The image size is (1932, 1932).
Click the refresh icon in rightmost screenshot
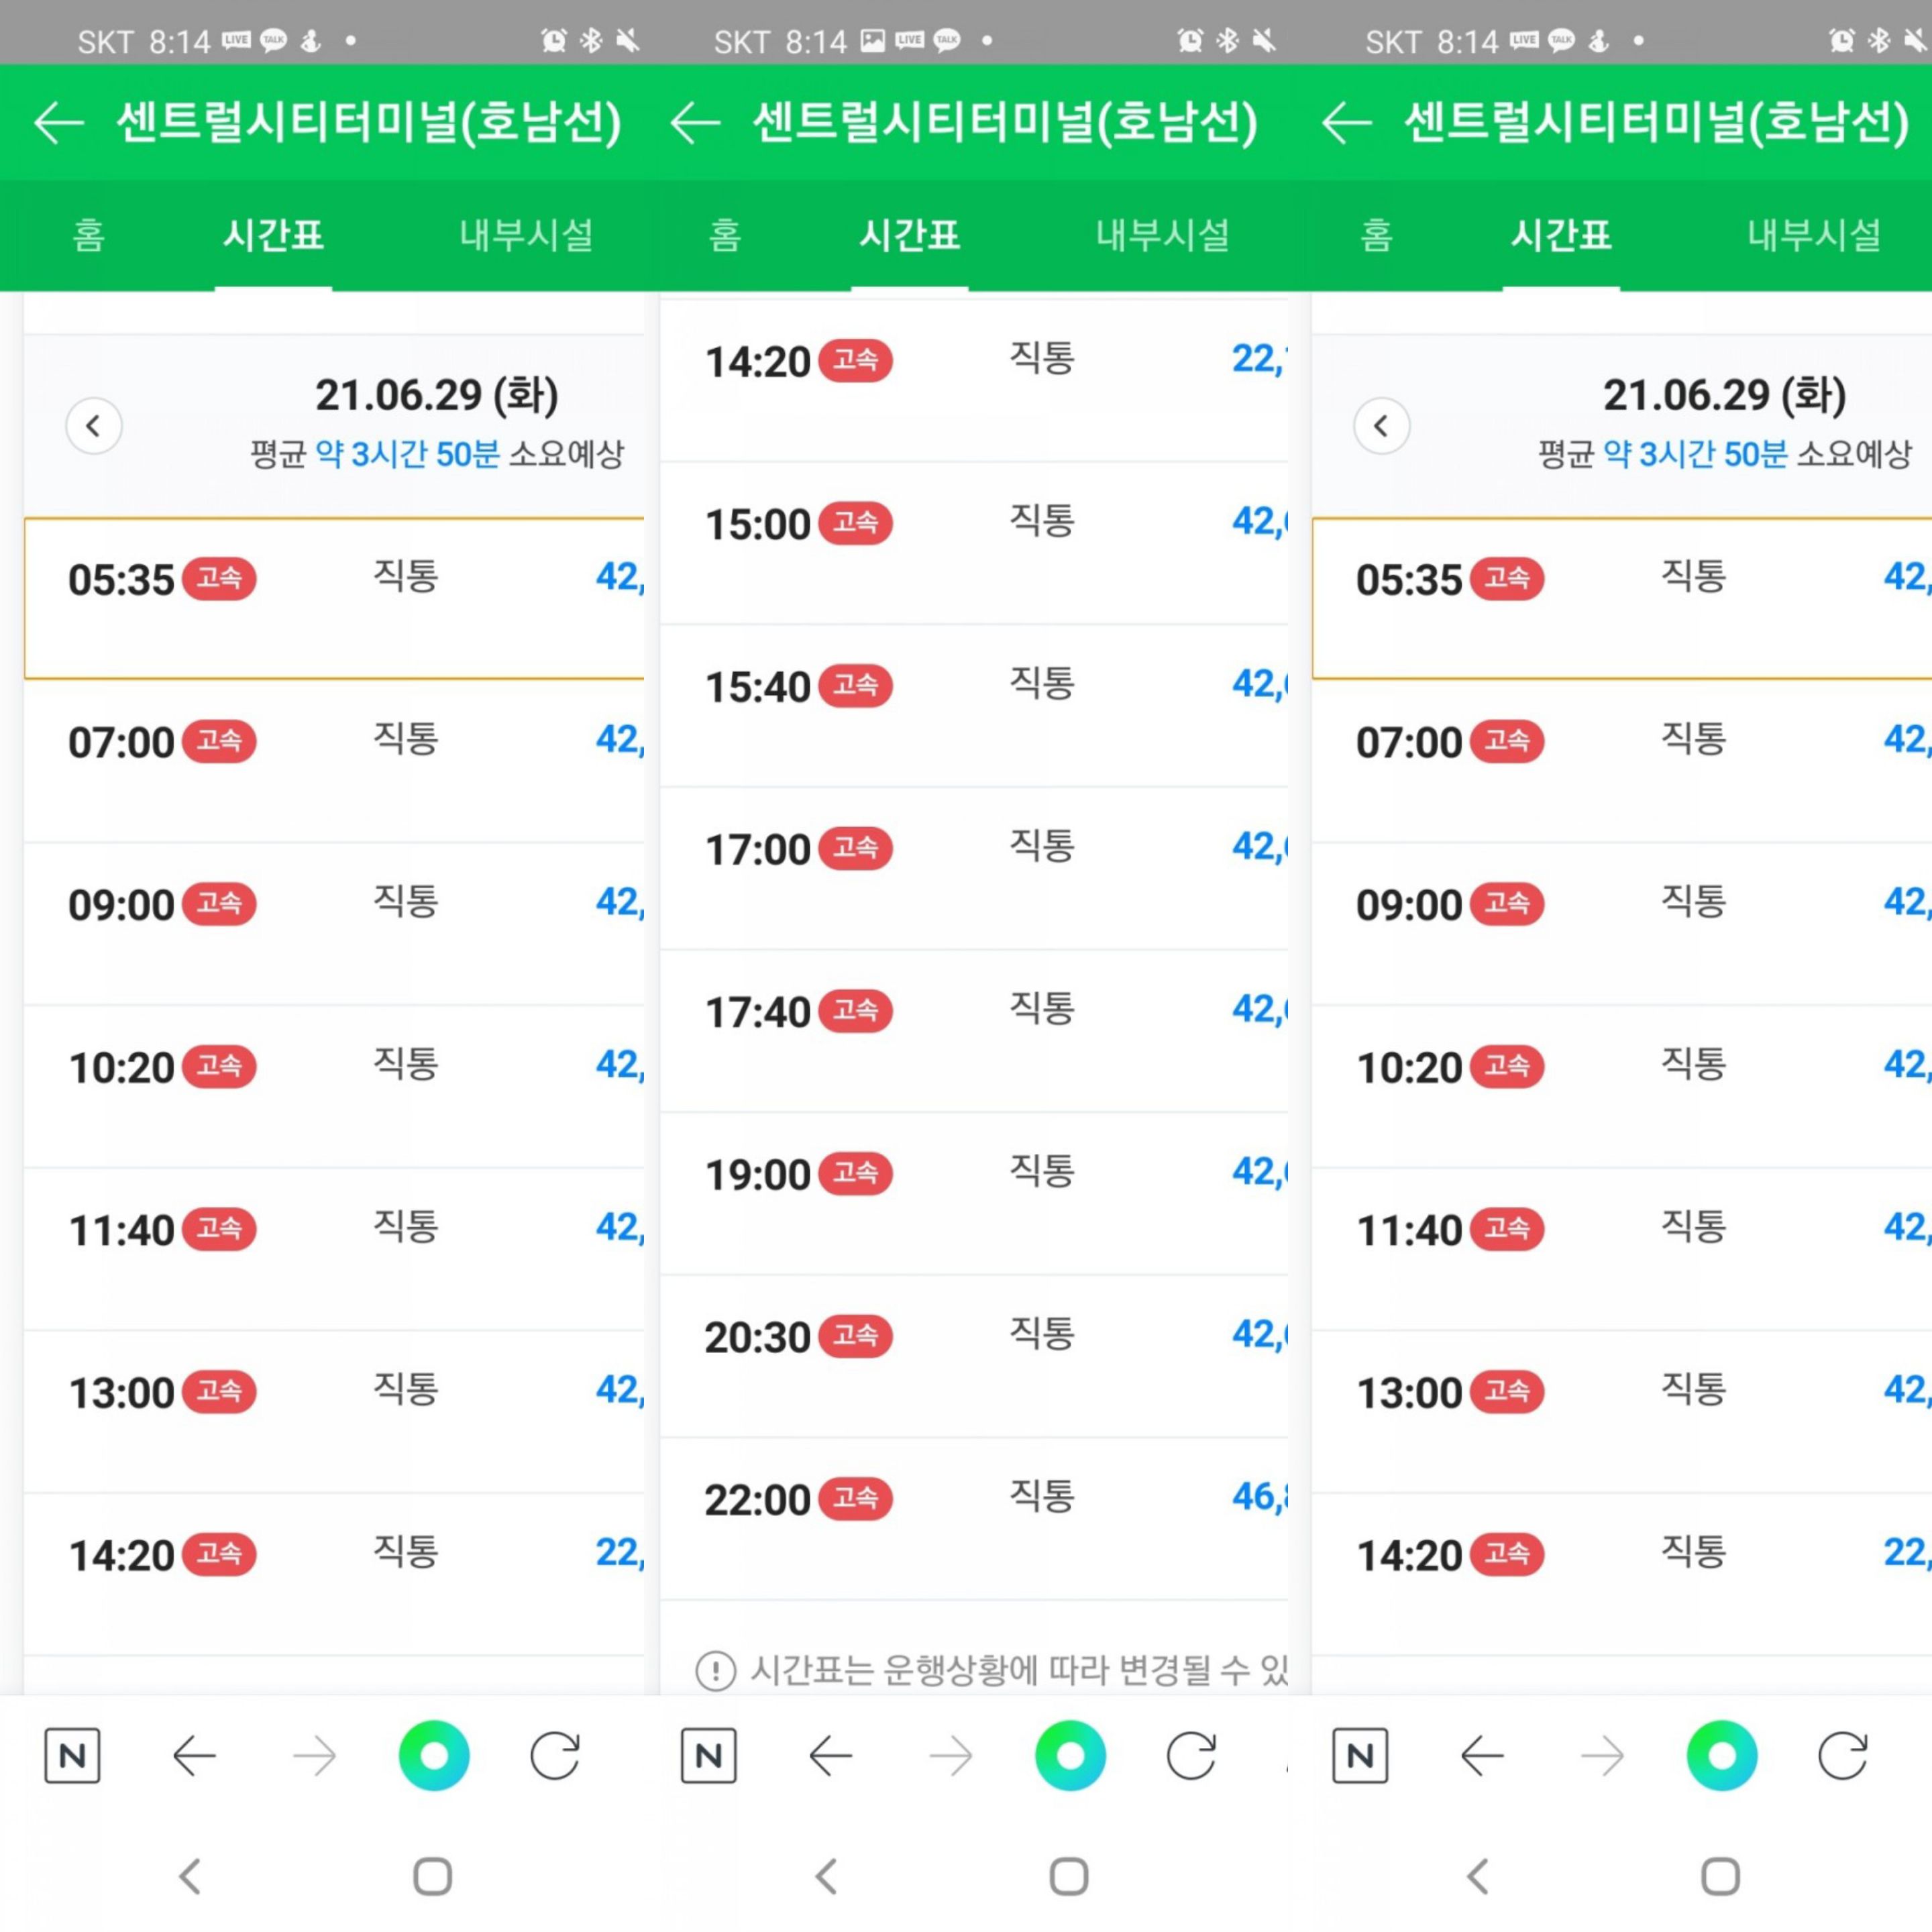tap(1842, 1755)
